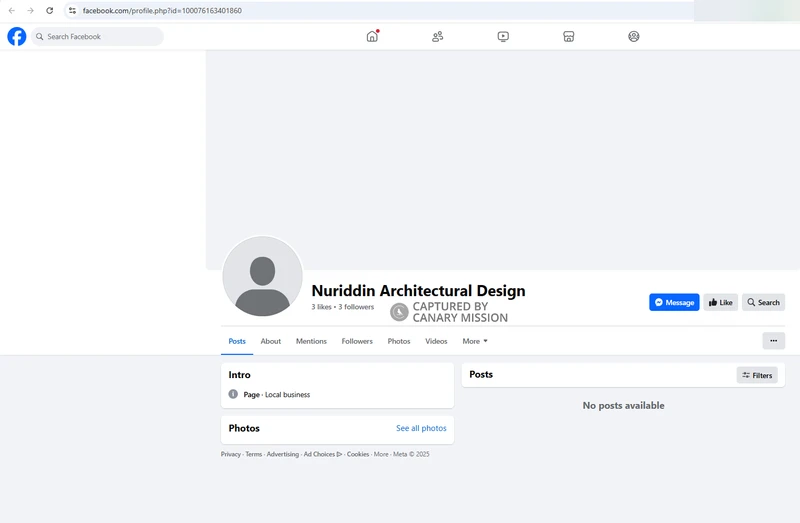Focus the Search Facebook field
Screen dimensions: 800x523
tap(97, 36)
